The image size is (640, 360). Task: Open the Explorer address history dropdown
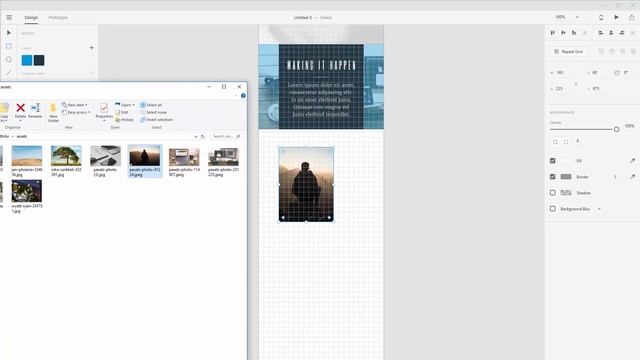pyautogui.click(x=196, y=136)
